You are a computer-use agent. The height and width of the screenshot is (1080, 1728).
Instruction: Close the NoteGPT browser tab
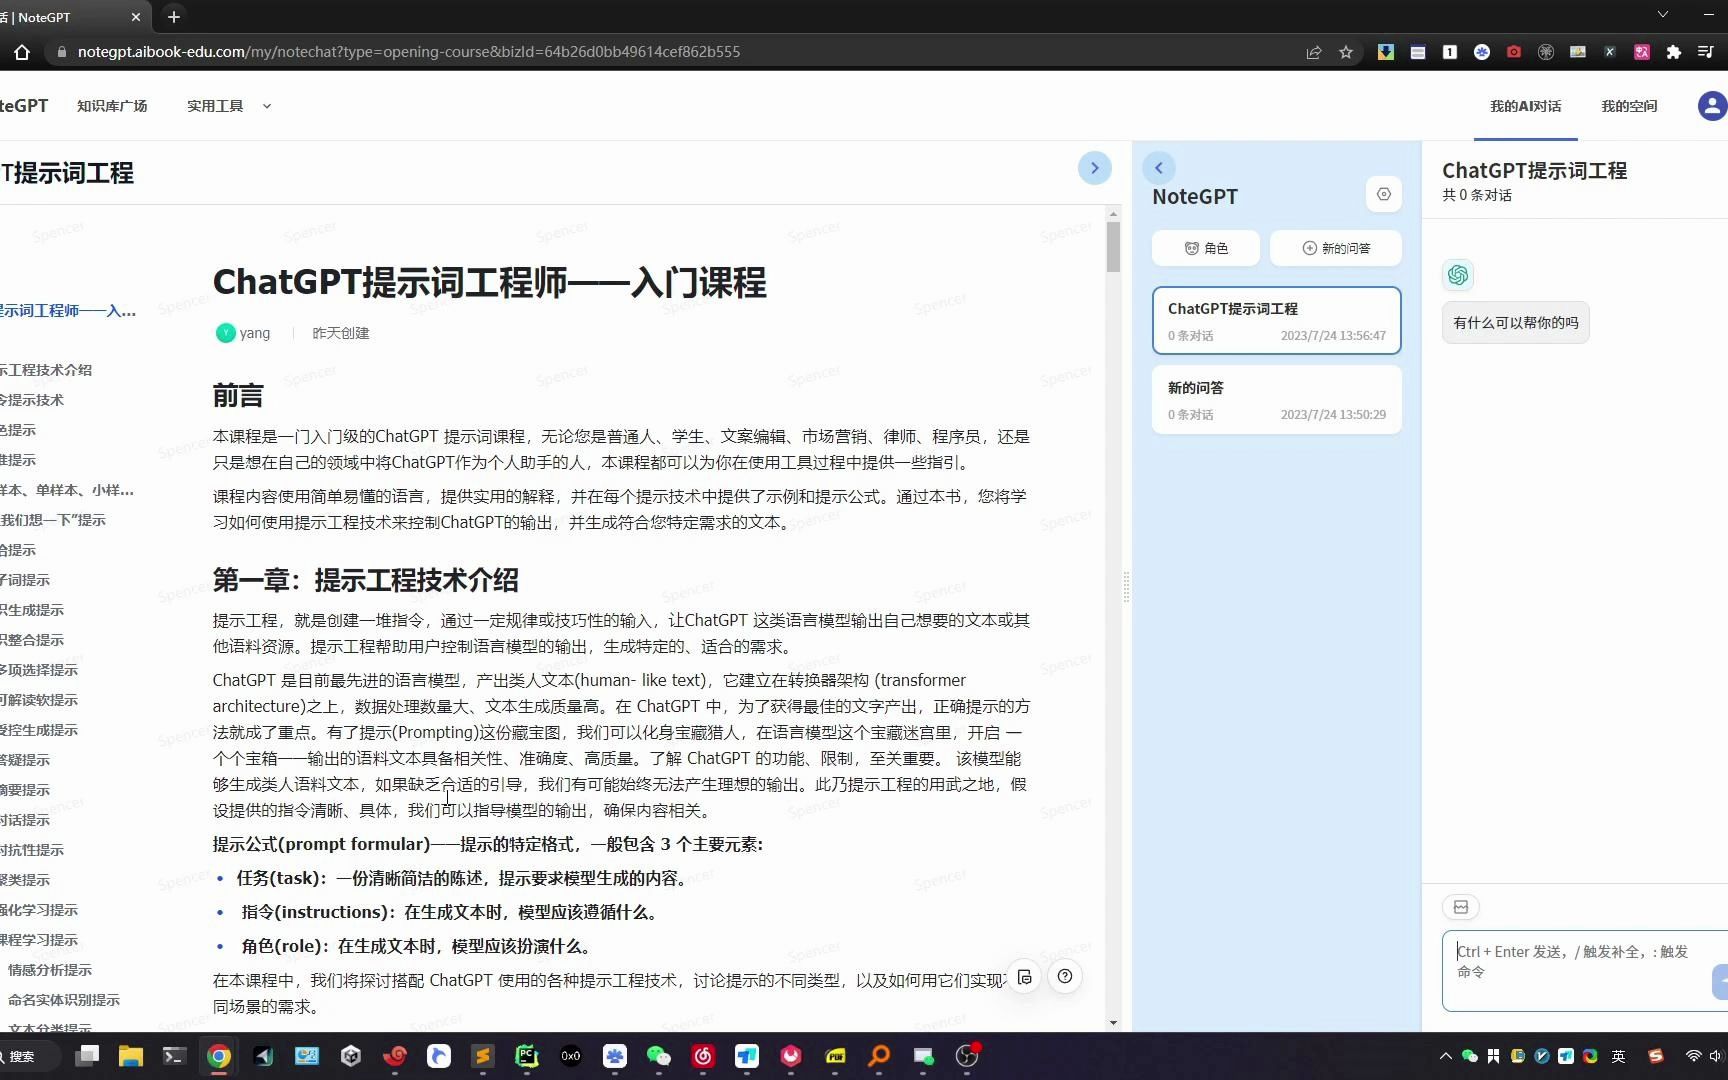click(x=136, y=17)
